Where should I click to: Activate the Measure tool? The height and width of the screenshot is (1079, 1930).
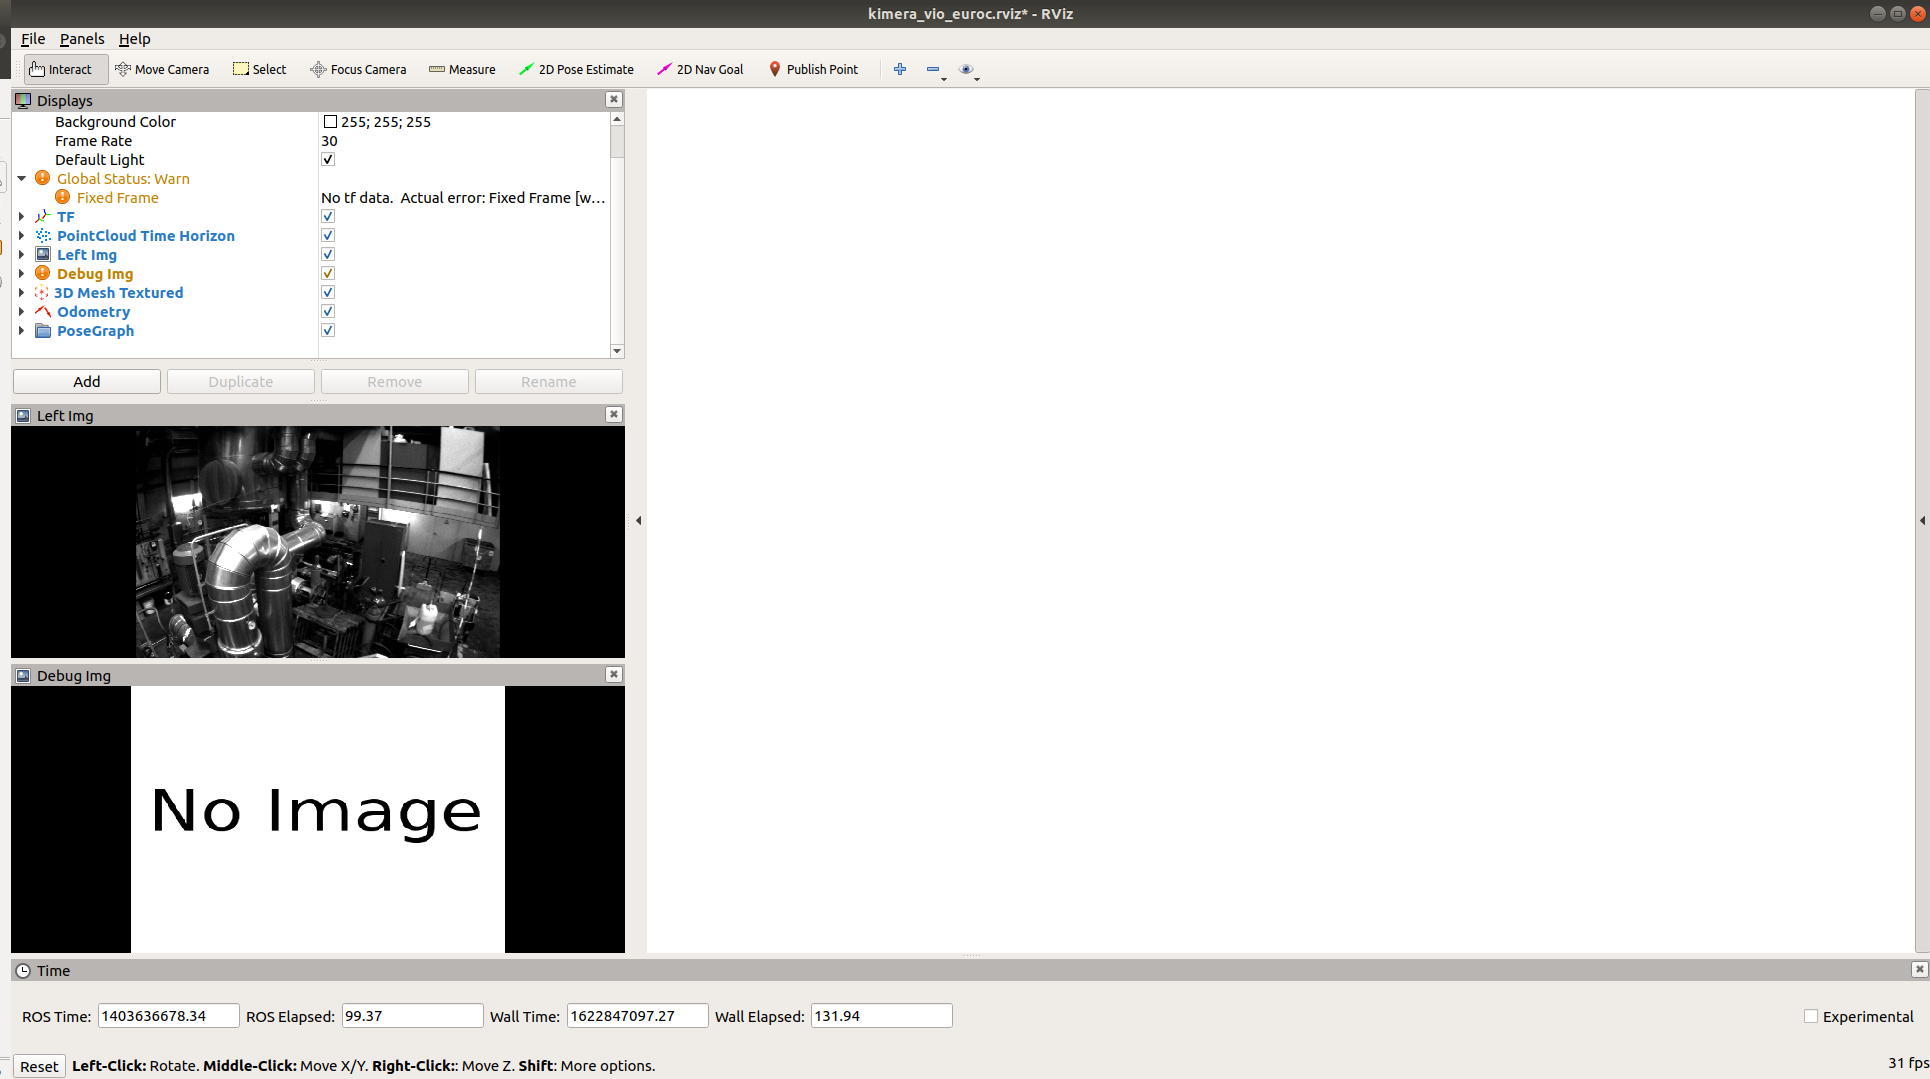[x=462, y=69]
